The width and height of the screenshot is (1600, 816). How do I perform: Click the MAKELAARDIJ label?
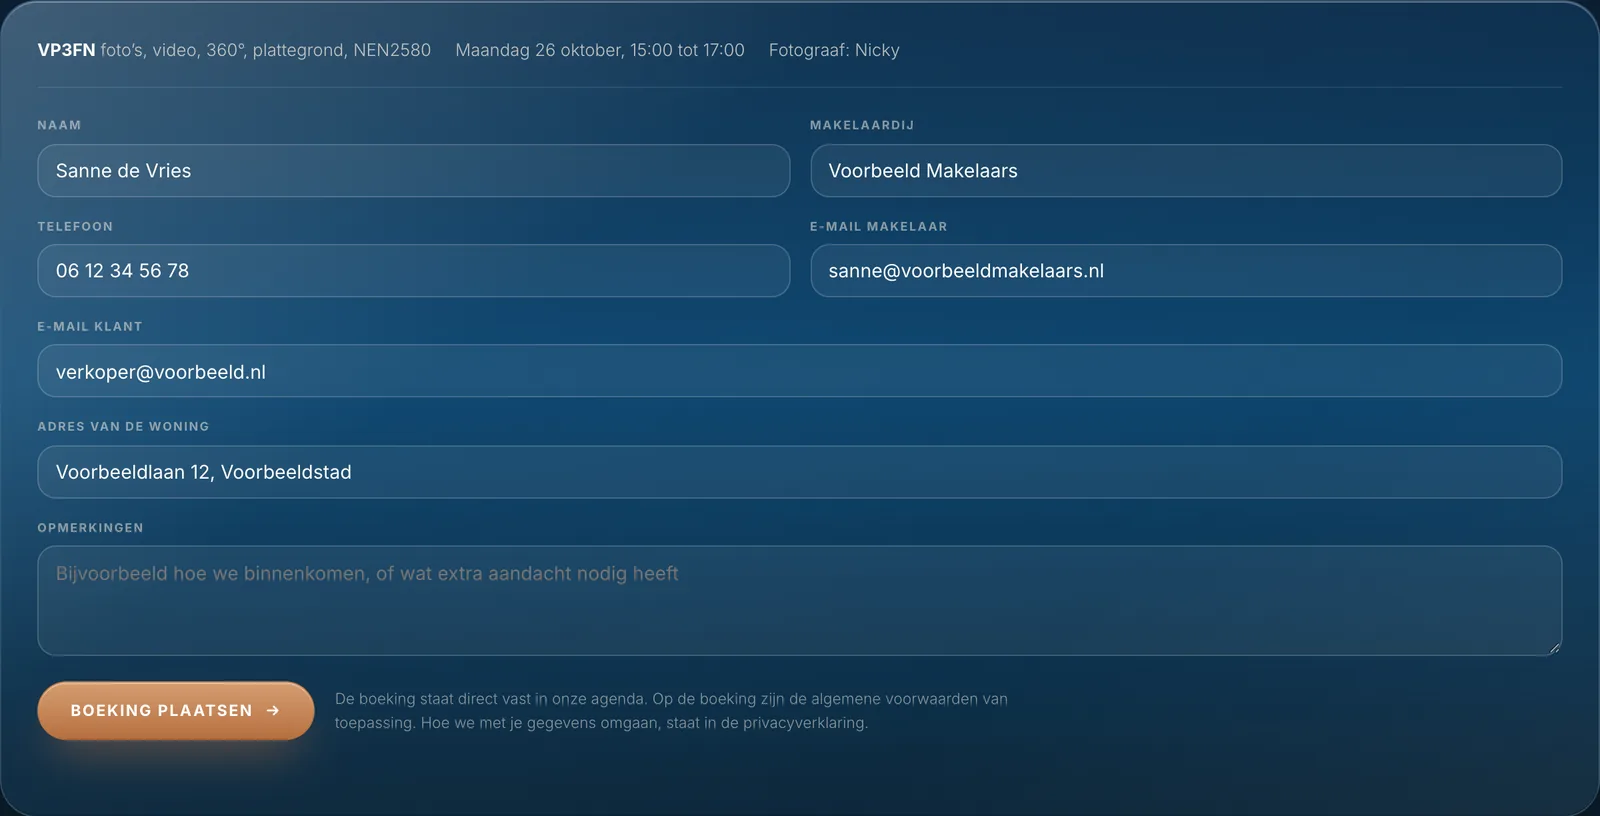coord(862,125)
